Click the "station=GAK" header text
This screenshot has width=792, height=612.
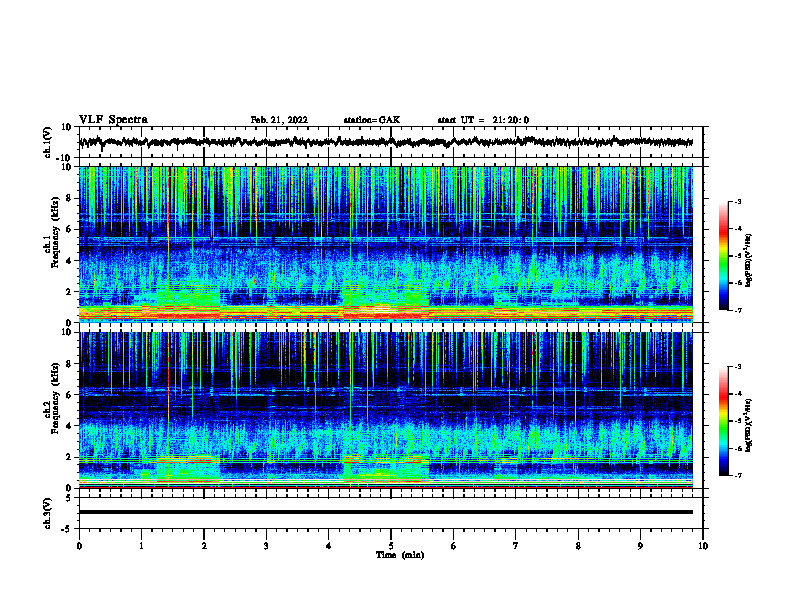coord(372,120)
